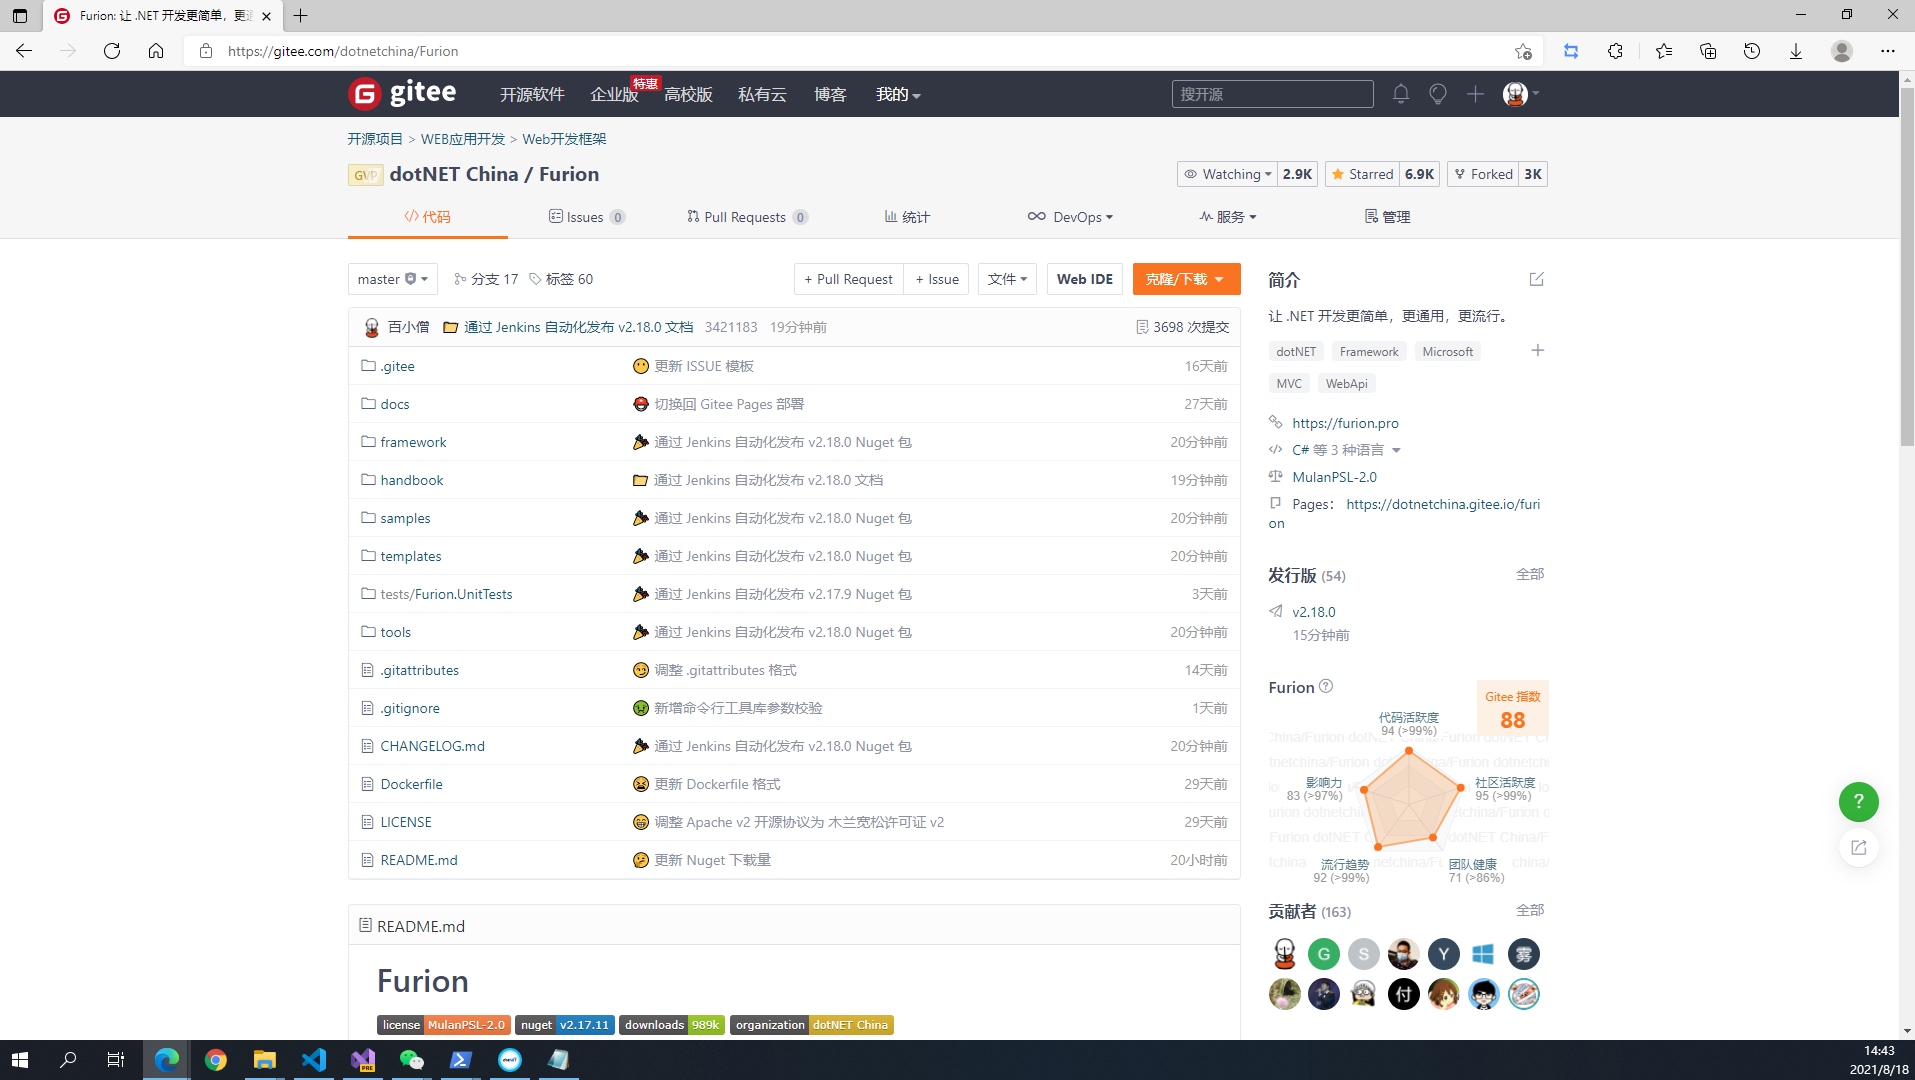Switch to the 统计 tab
Screen dimensions: 1915x1080
907,217
